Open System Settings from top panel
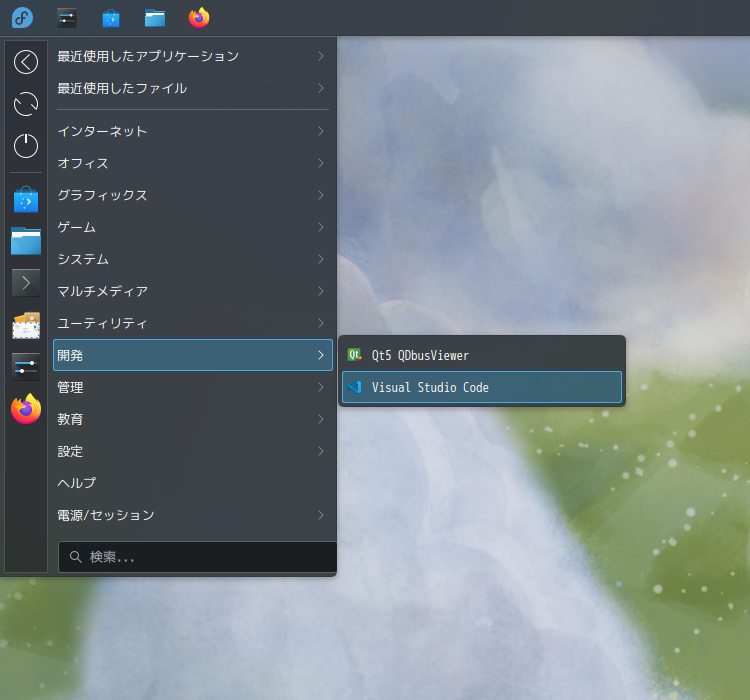The image size is (750, 700). coord(66,18)
